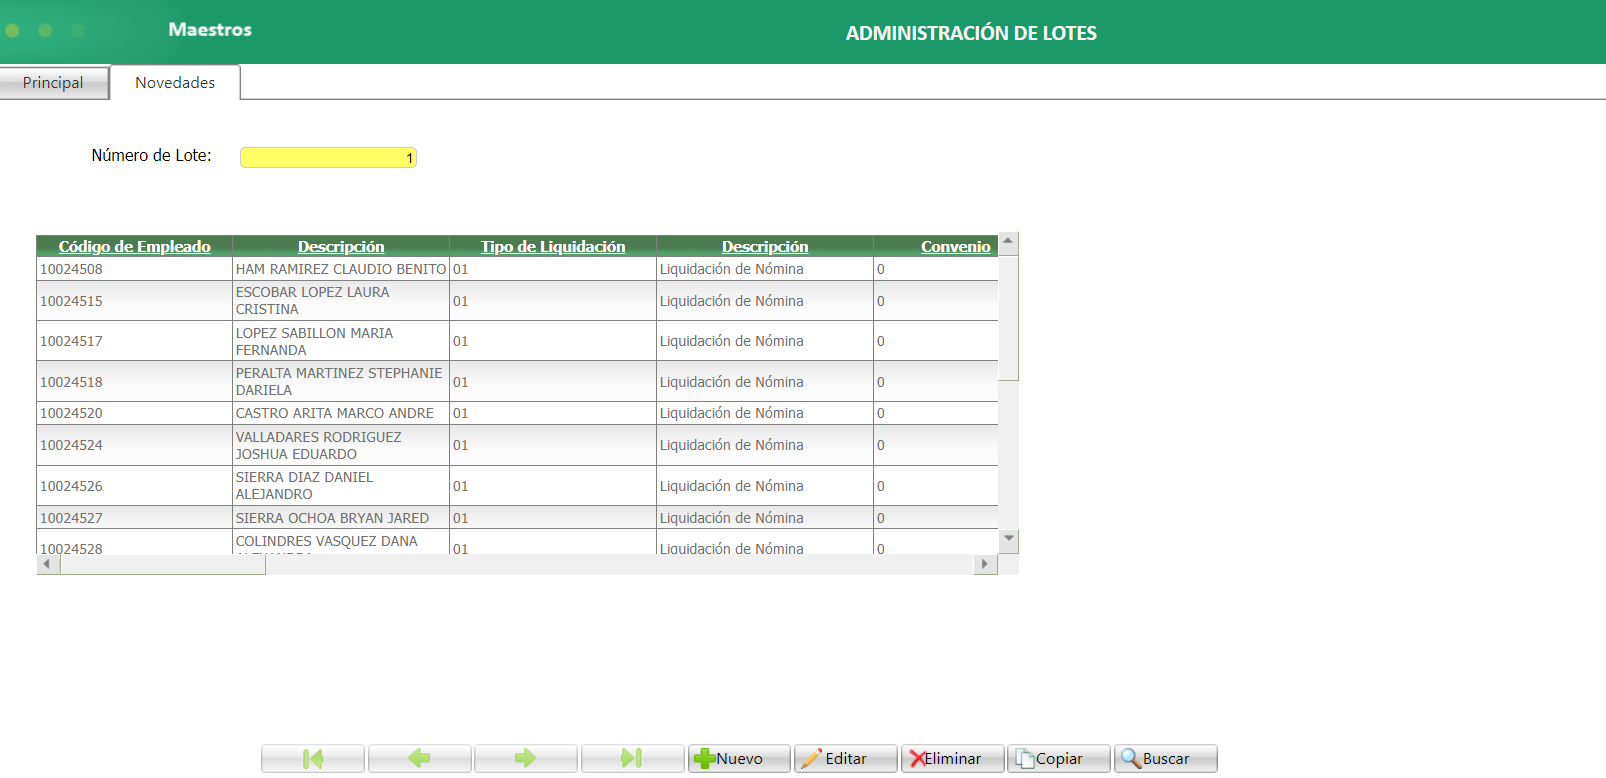
Task: Select the Novedades tab
Action: coord(175,83)
